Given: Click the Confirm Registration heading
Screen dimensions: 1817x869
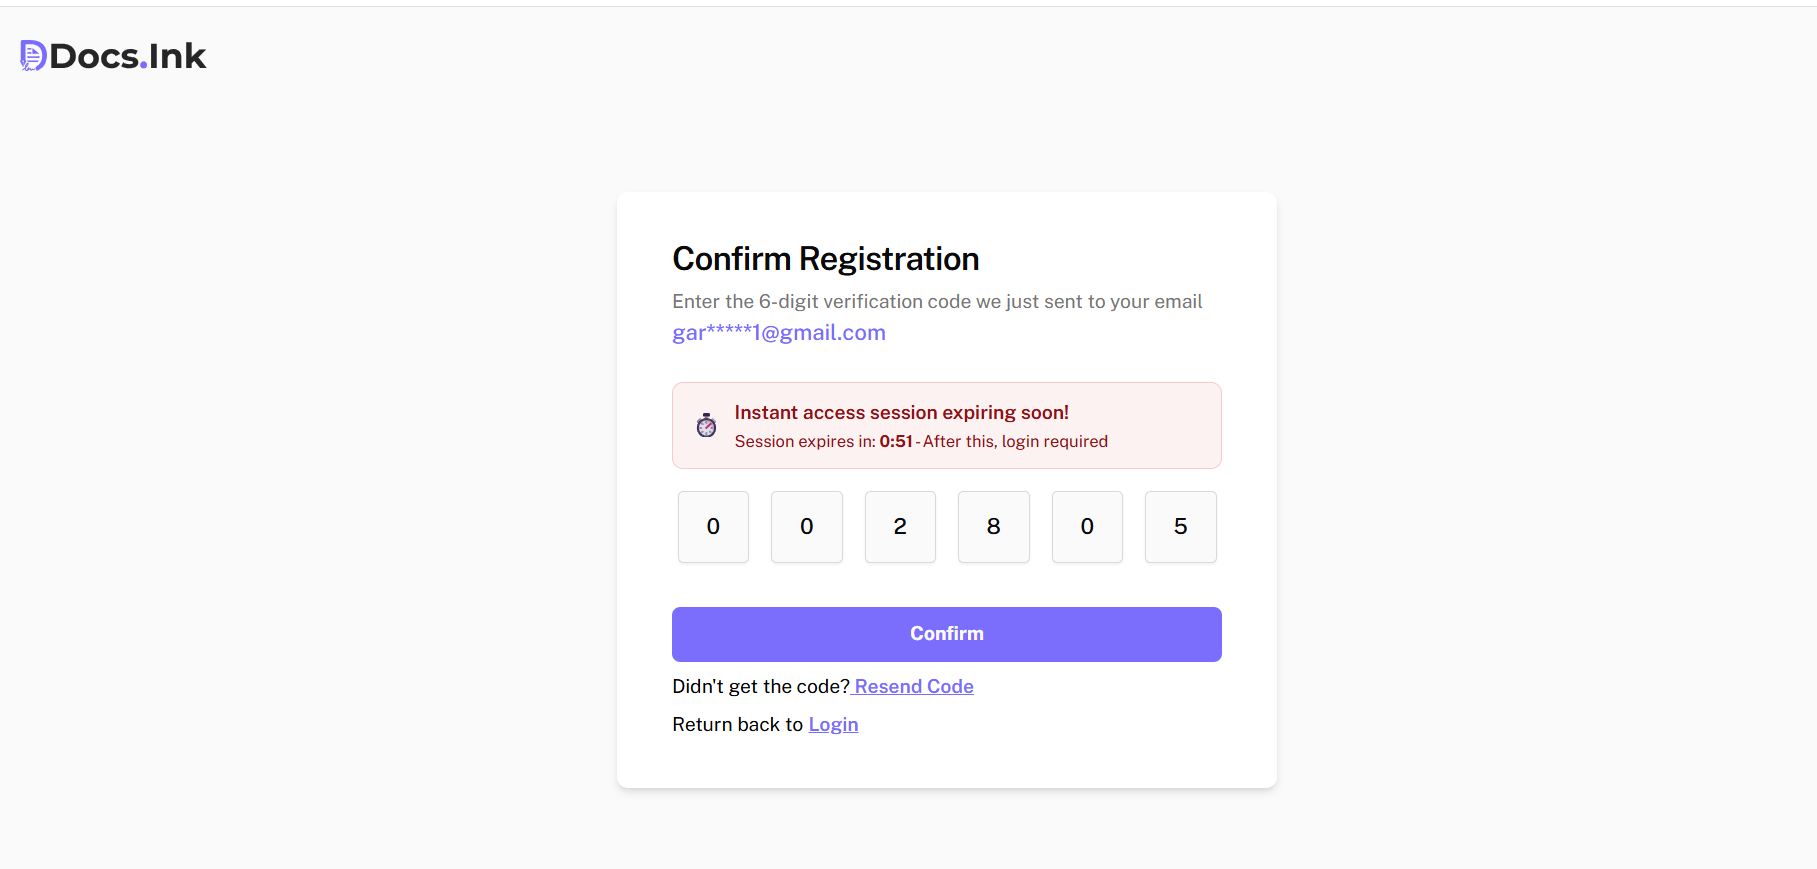Looking at the screenshot, I should point(825,259).
